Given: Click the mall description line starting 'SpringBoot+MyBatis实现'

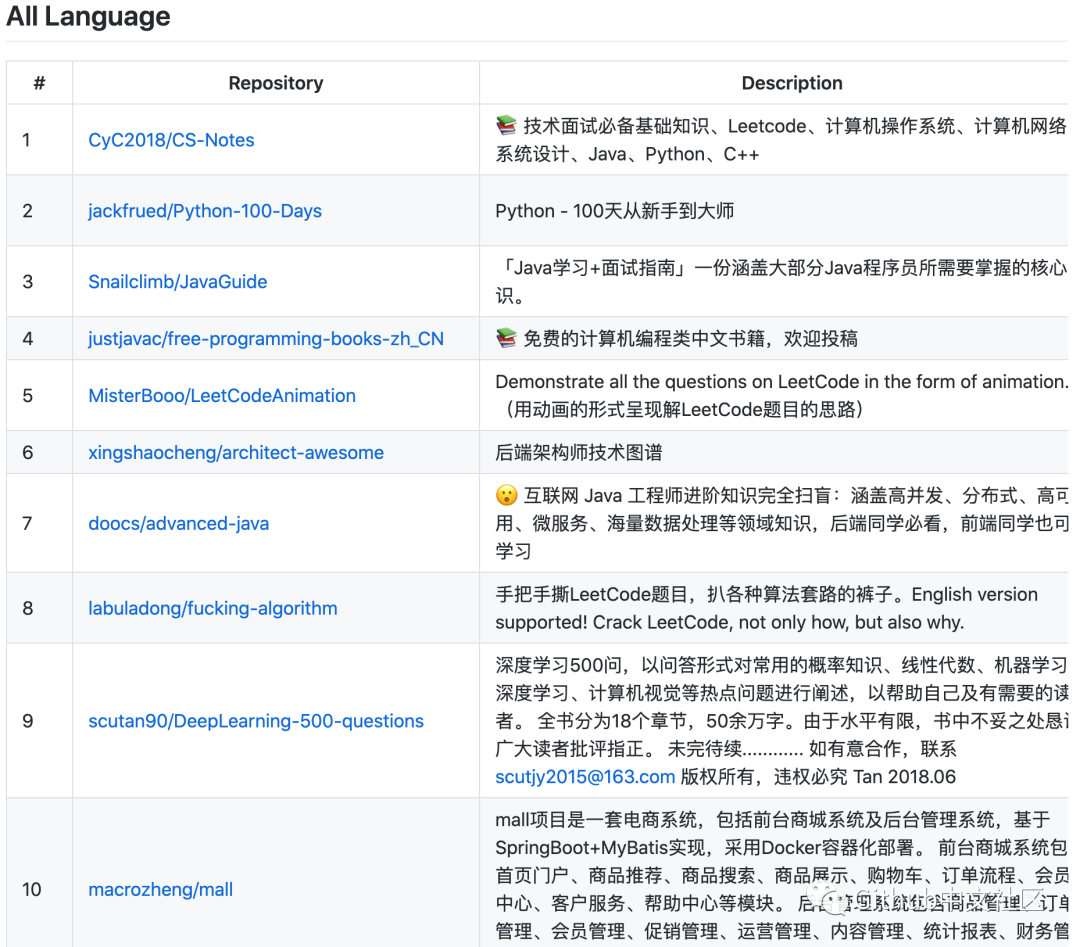Looking at the screenshot, I should [781, 848].
